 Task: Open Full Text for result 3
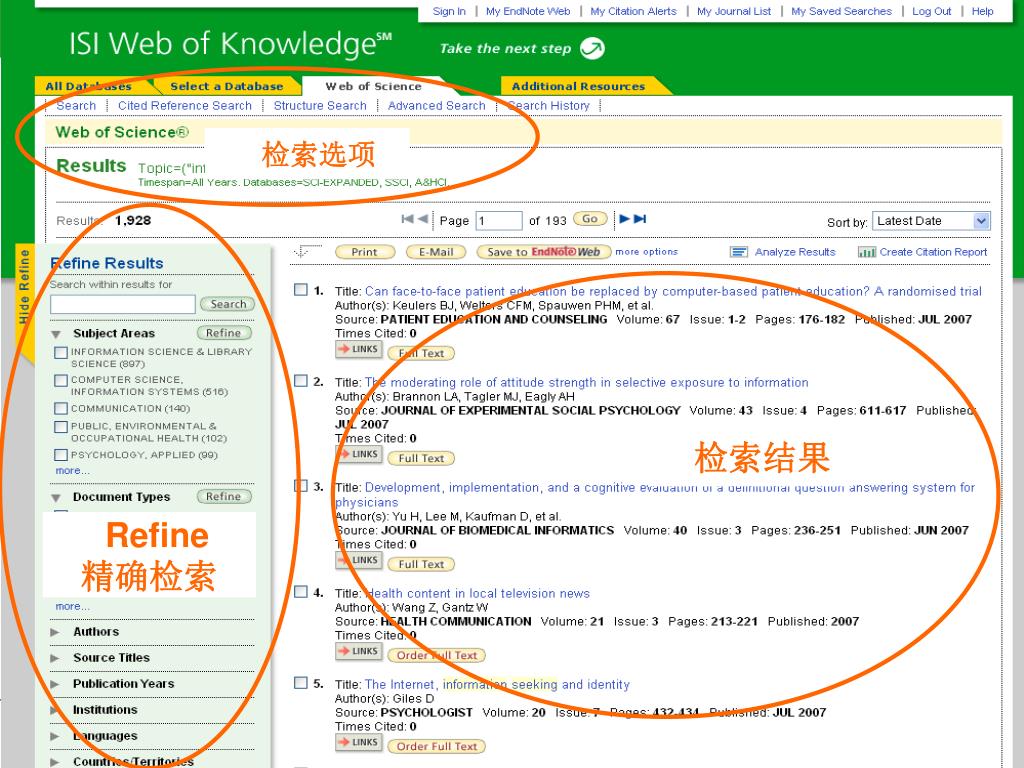coord(421,564)
